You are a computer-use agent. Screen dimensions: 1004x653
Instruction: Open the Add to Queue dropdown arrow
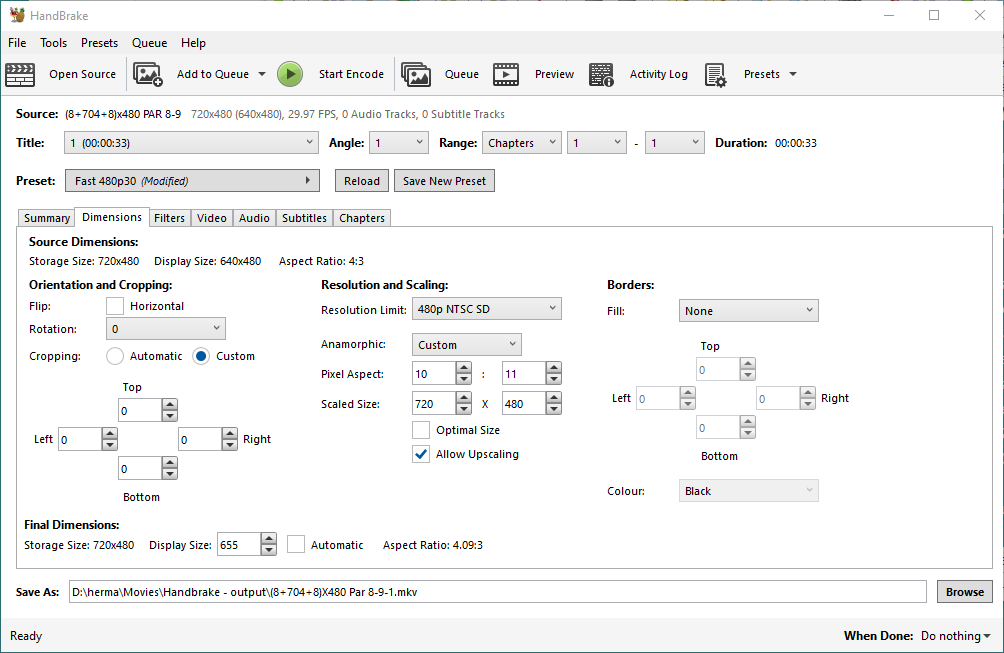262,74
